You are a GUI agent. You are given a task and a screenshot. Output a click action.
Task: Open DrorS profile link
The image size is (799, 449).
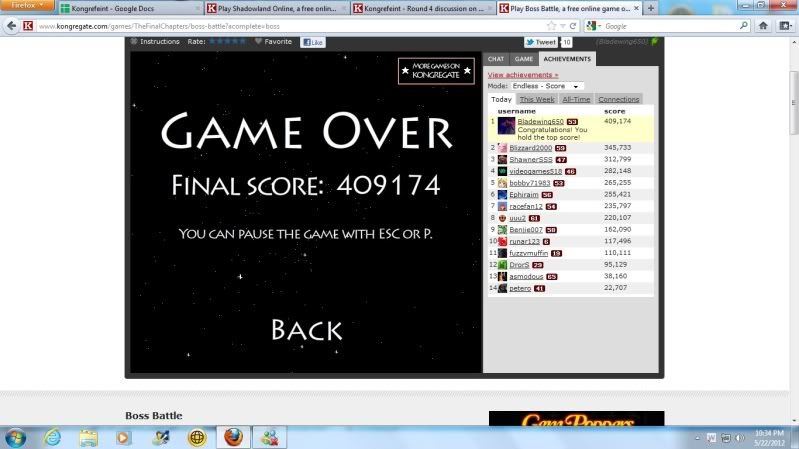click(519, 265)
